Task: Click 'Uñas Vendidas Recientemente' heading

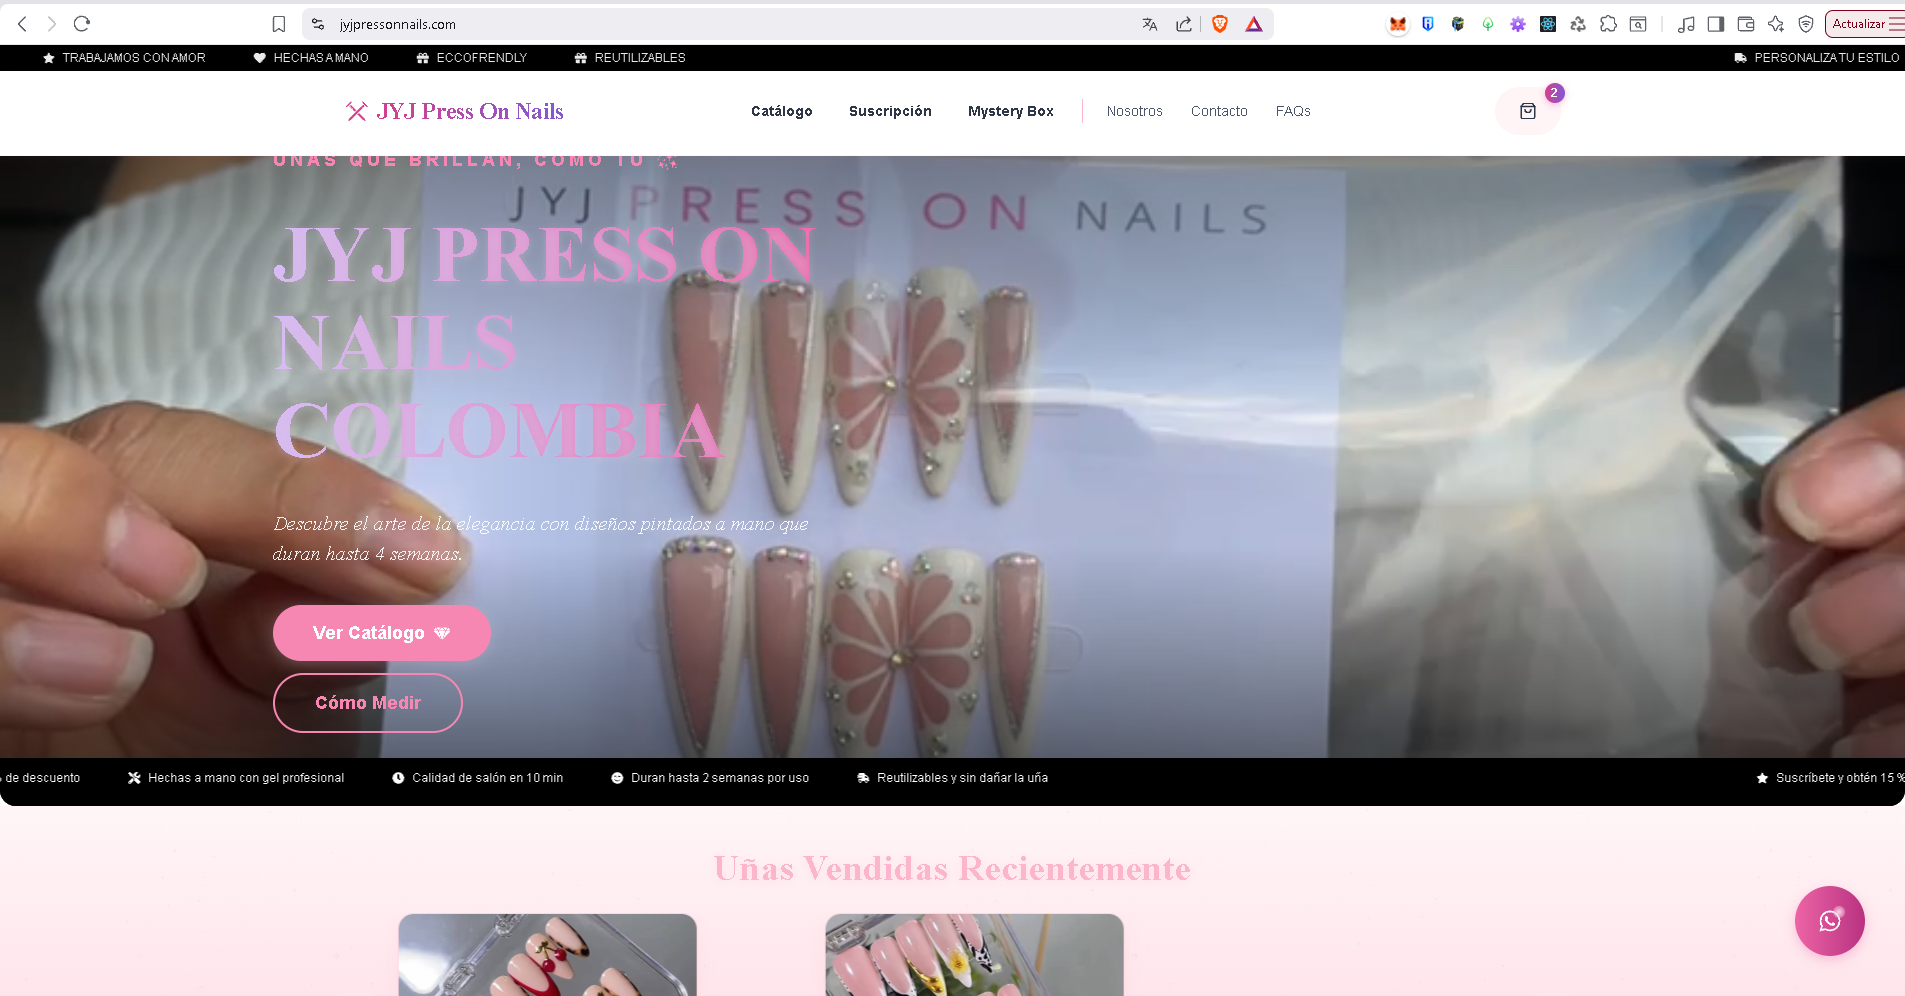Action: click(952, 869)
